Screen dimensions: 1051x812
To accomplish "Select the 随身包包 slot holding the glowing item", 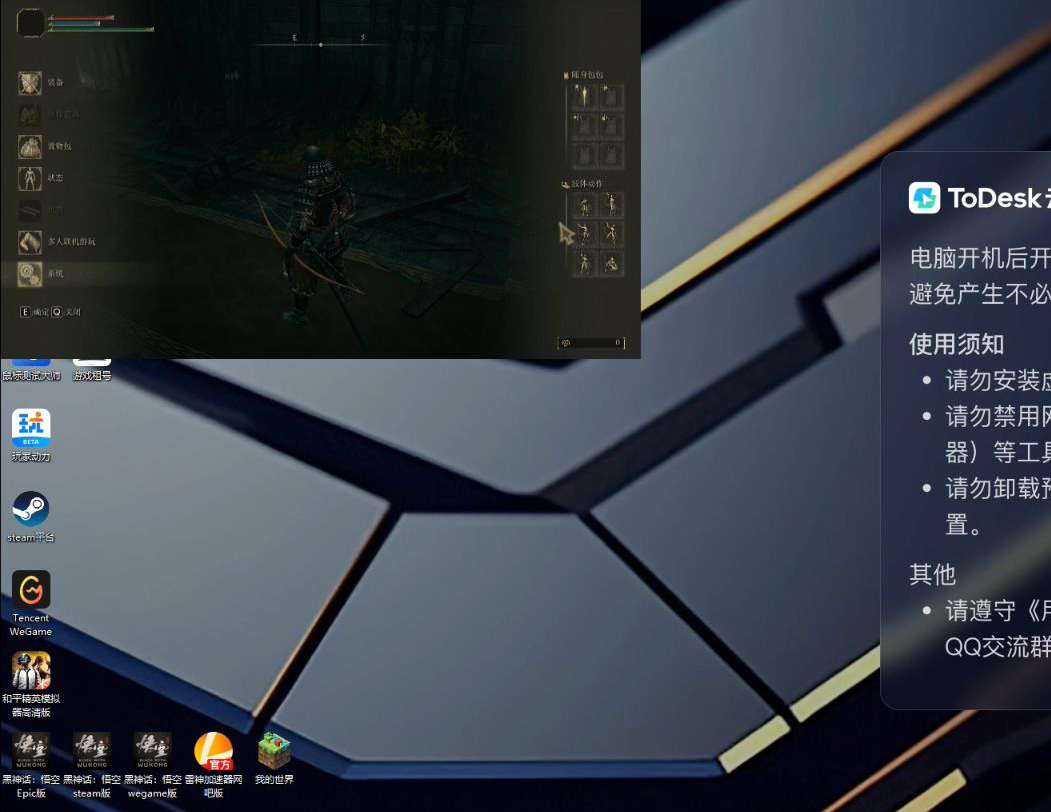I will coord(584,97).
